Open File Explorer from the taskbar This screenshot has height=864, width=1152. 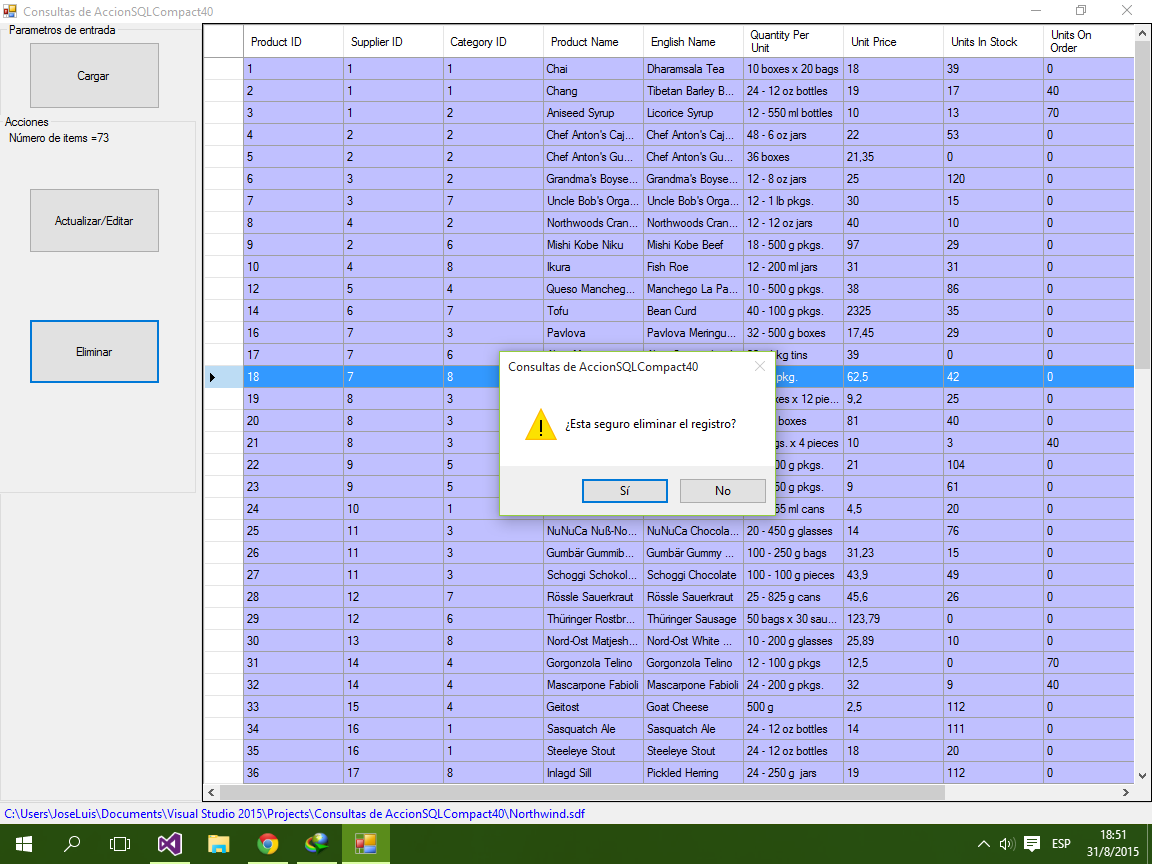tap(218, 843)
